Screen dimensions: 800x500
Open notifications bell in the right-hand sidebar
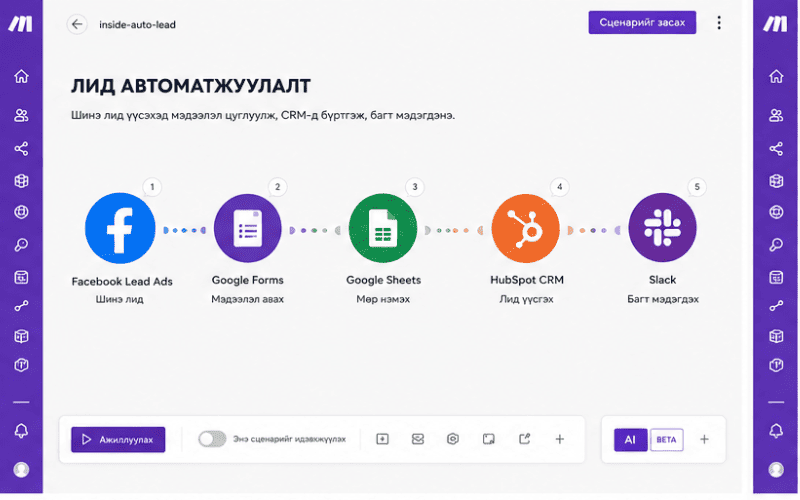click(776, 431)
